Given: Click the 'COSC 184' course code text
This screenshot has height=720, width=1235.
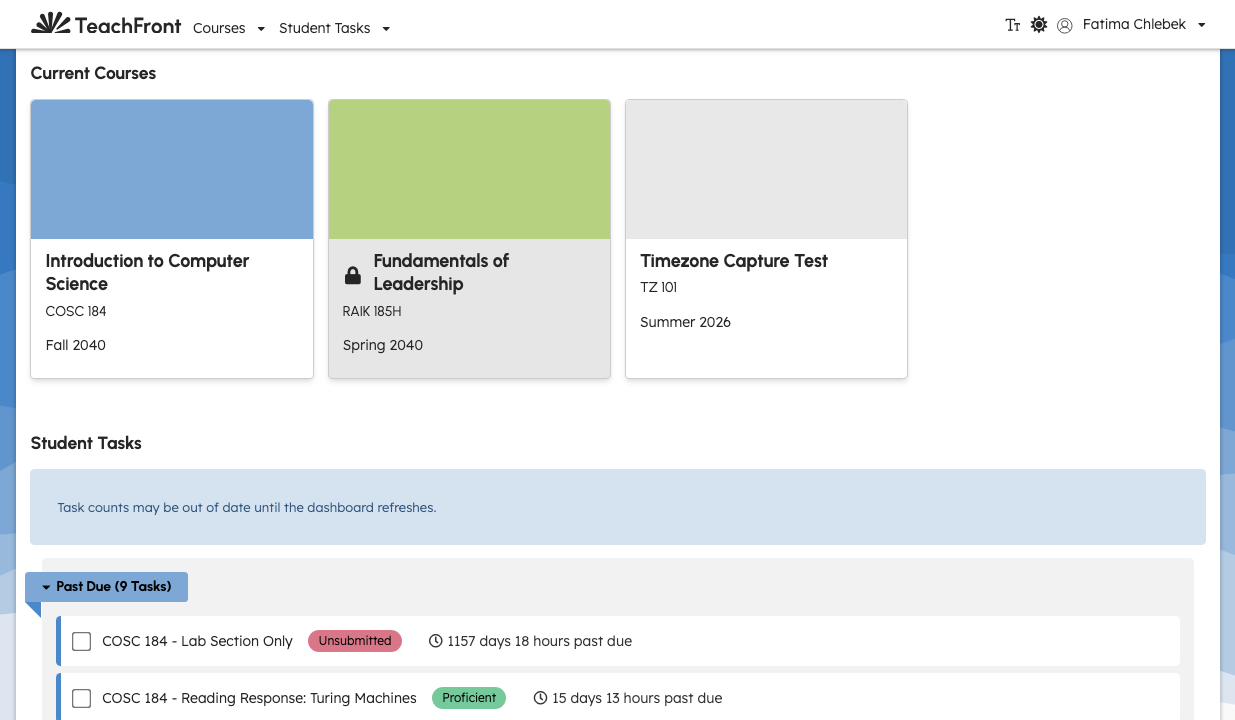Looking at the screenshot, I should (x=76, y=311).
